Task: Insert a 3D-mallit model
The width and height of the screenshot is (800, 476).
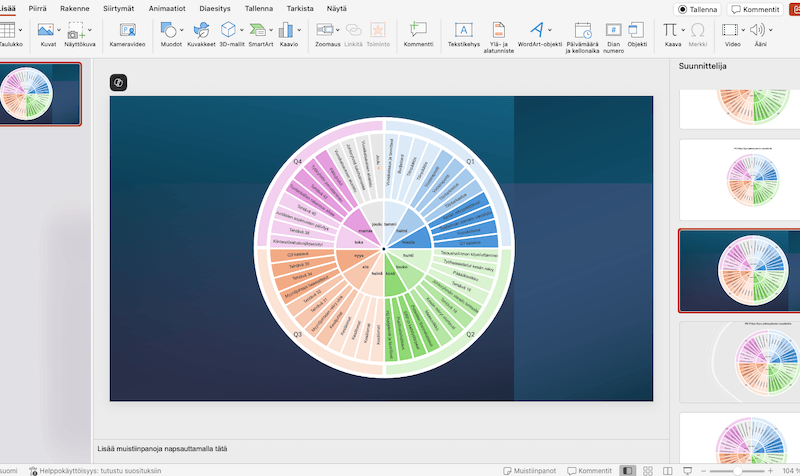Action: pos(229,31)
